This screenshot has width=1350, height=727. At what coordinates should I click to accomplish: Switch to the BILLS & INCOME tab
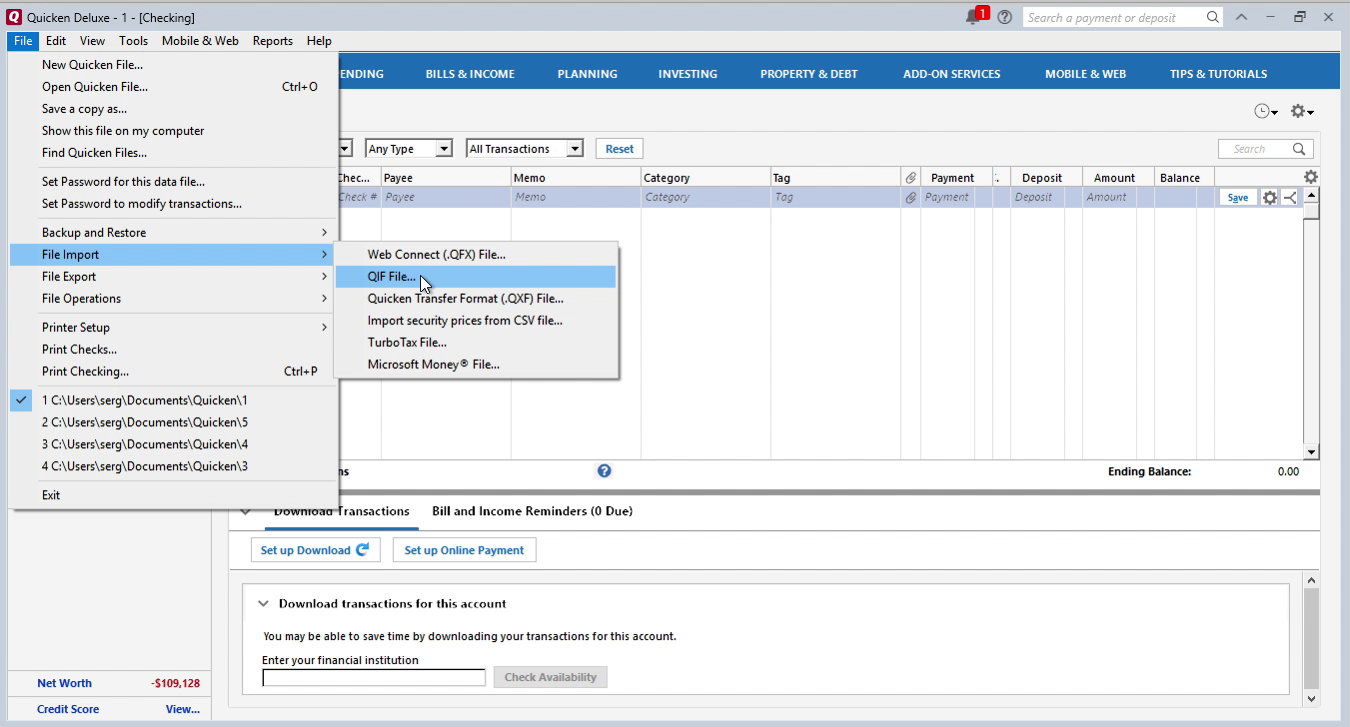coord(470,74)
